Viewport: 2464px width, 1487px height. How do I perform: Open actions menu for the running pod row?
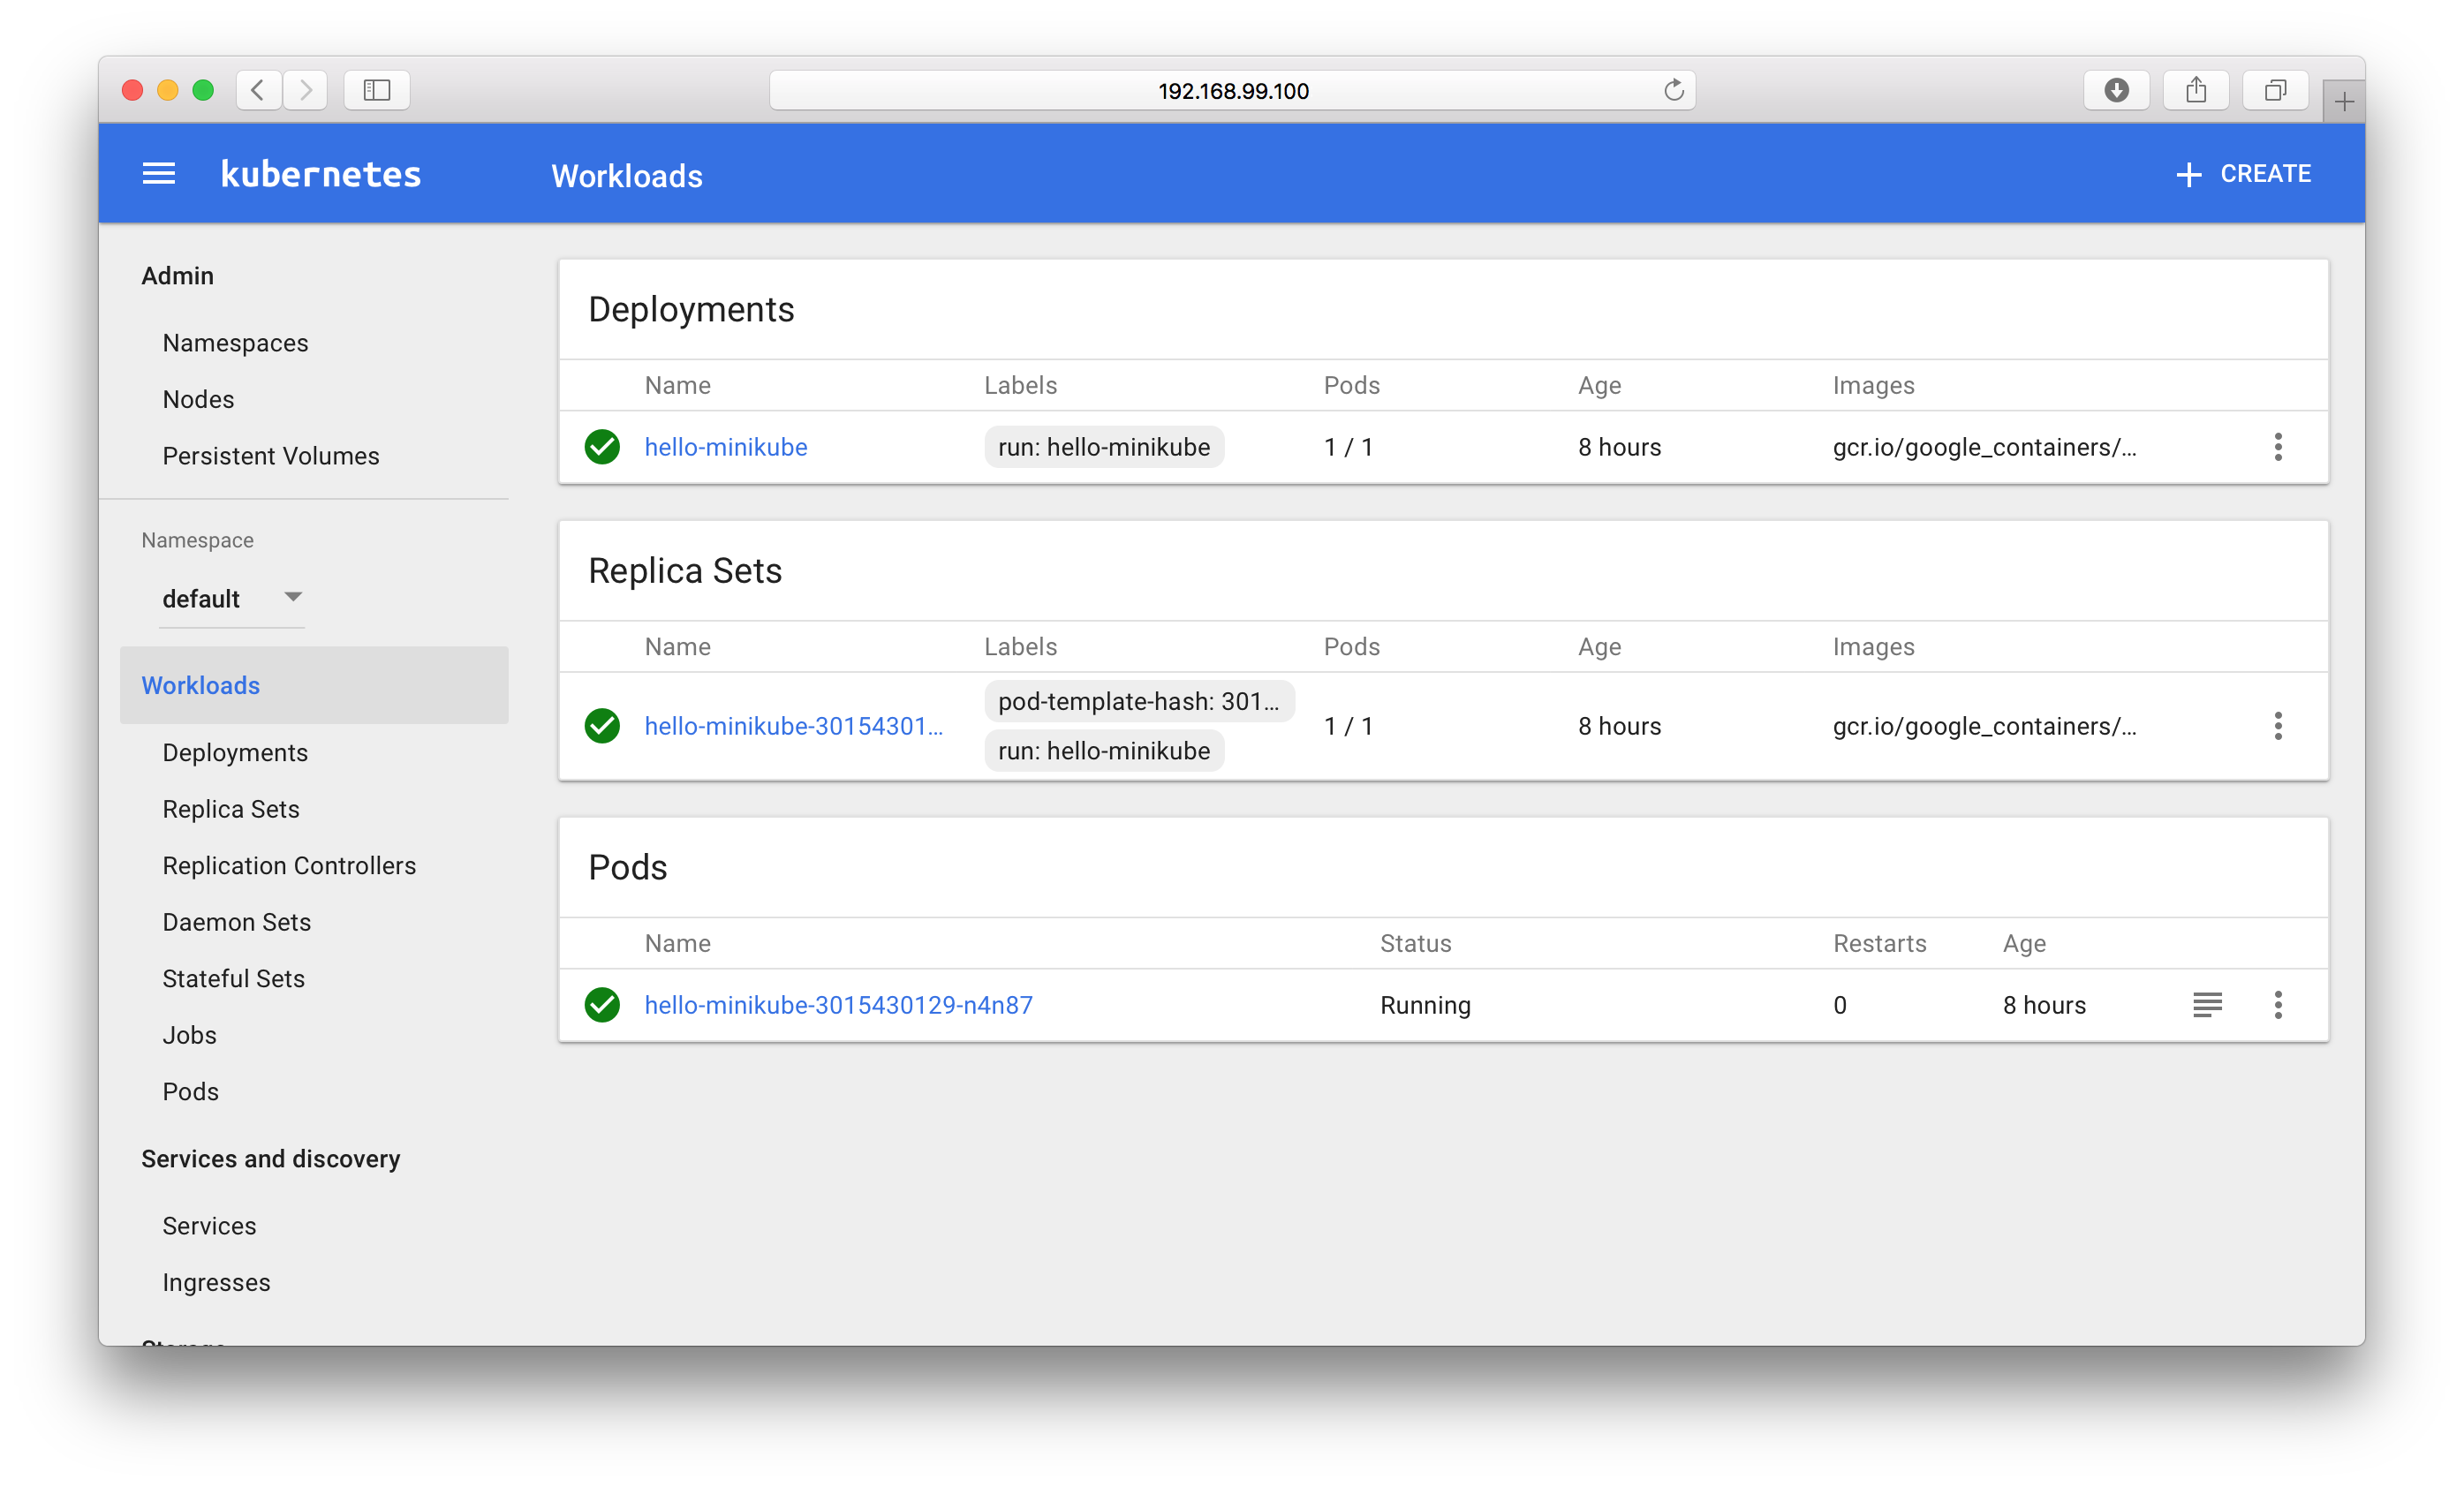(x=2278, y=1004)
